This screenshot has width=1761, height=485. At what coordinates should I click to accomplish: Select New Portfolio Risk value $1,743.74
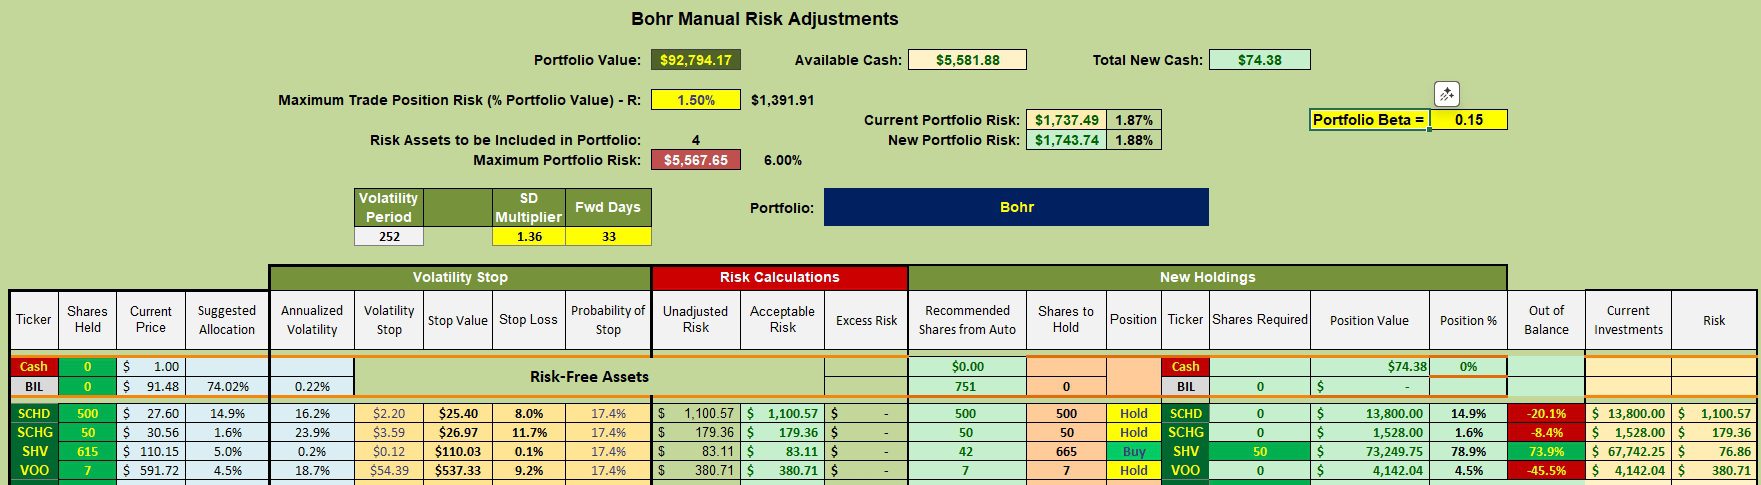(x=1066, y=140)
